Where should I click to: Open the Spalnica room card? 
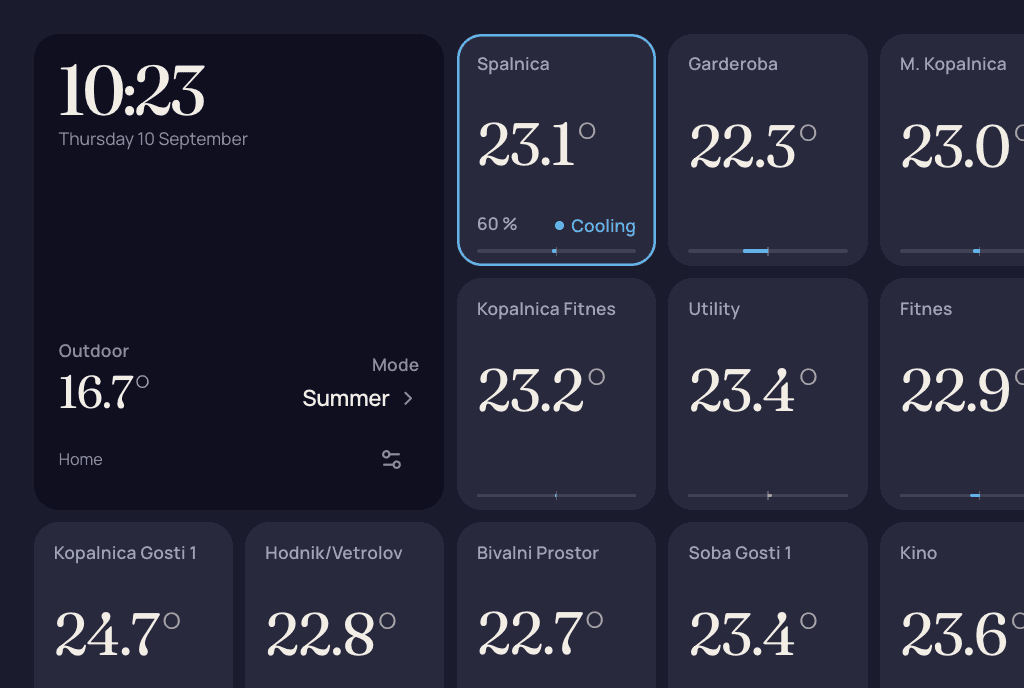coord(556,150)
